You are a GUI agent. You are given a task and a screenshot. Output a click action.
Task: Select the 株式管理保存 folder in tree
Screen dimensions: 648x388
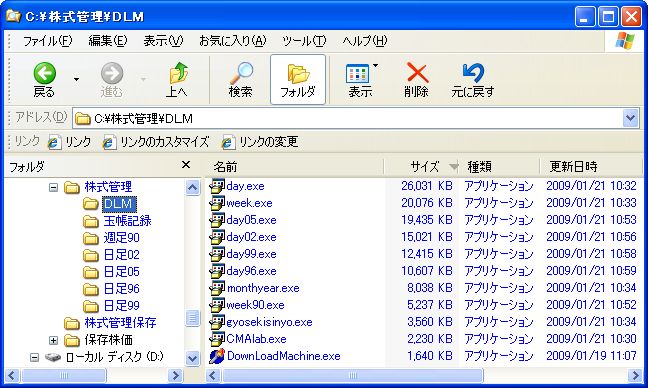[x=120, y=322]
